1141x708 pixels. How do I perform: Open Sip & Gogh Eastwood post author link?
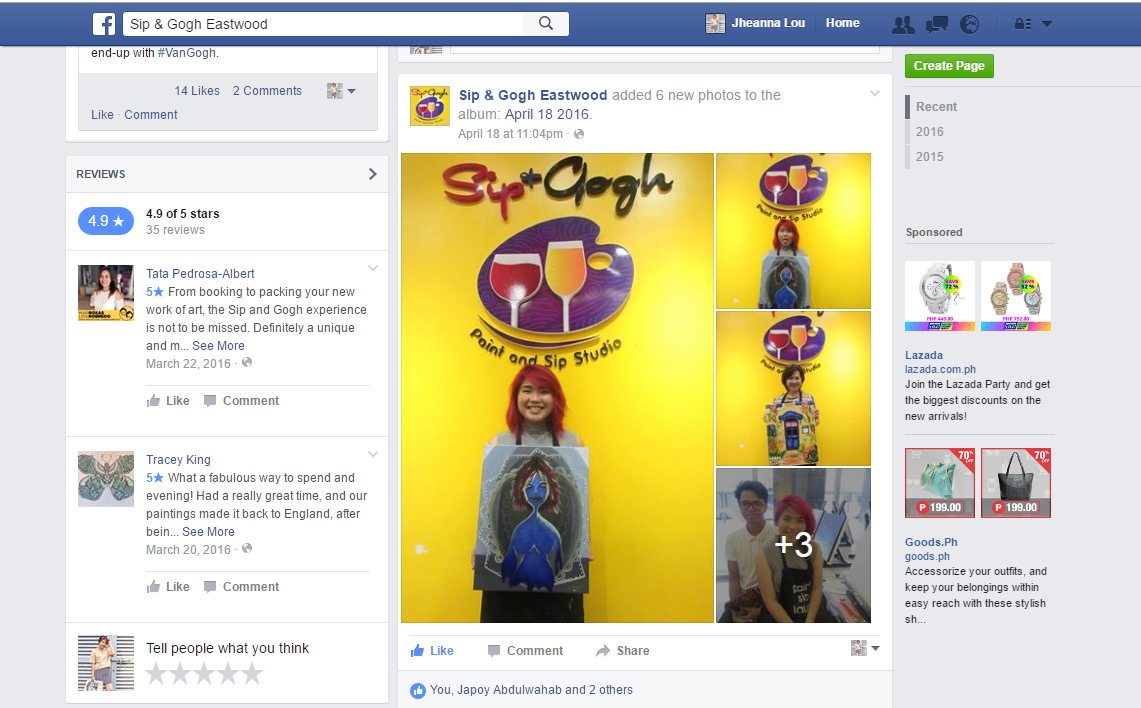click(533, 95)
